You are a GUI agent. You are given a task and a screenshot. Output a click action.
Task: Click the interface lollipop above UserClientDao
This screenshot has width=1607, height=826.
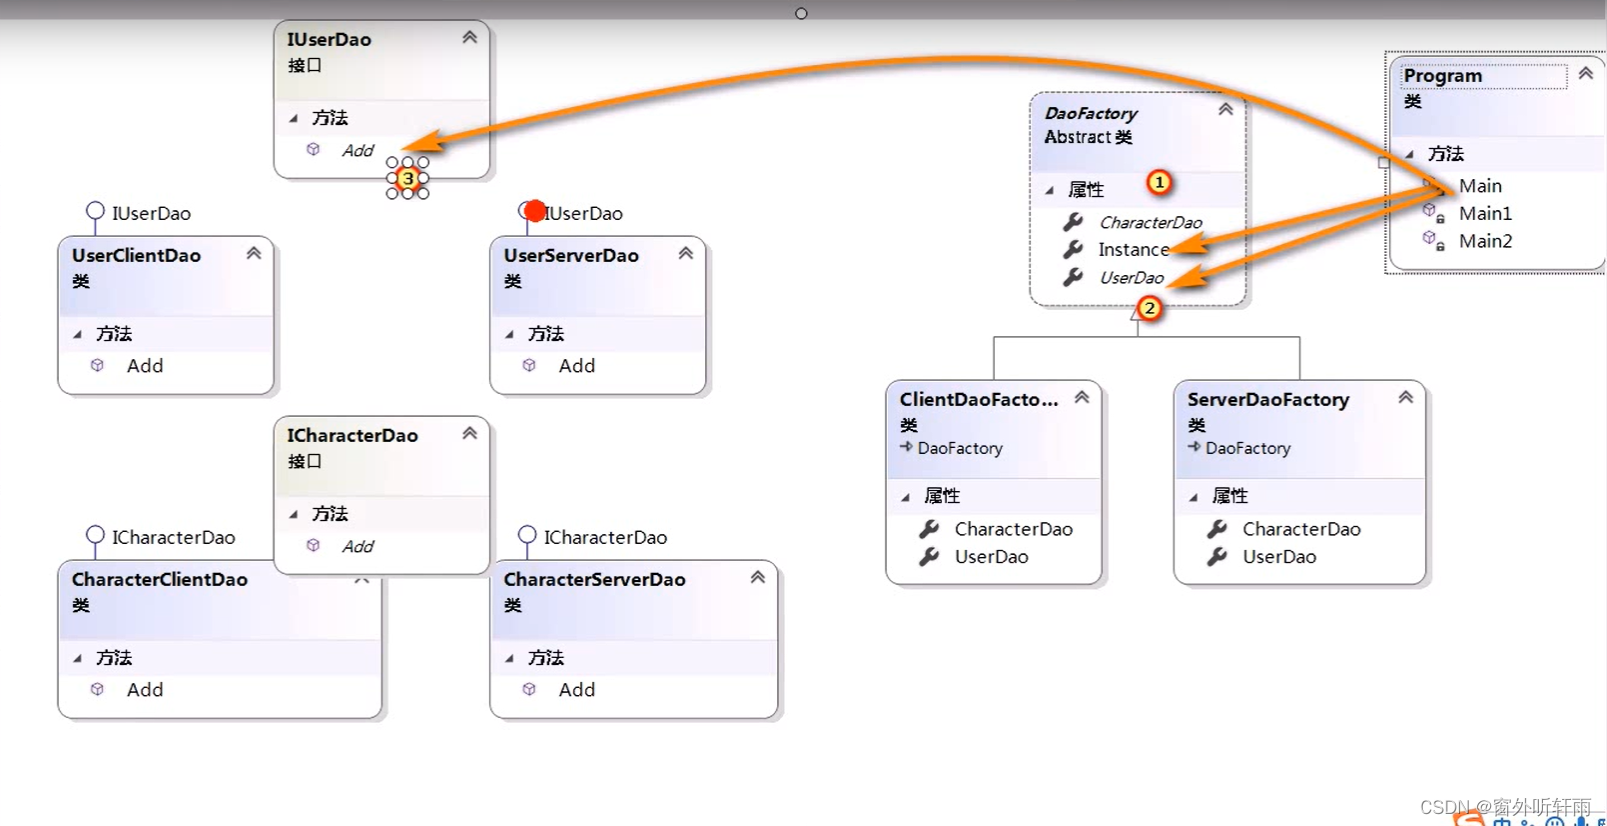coord(95,211)
